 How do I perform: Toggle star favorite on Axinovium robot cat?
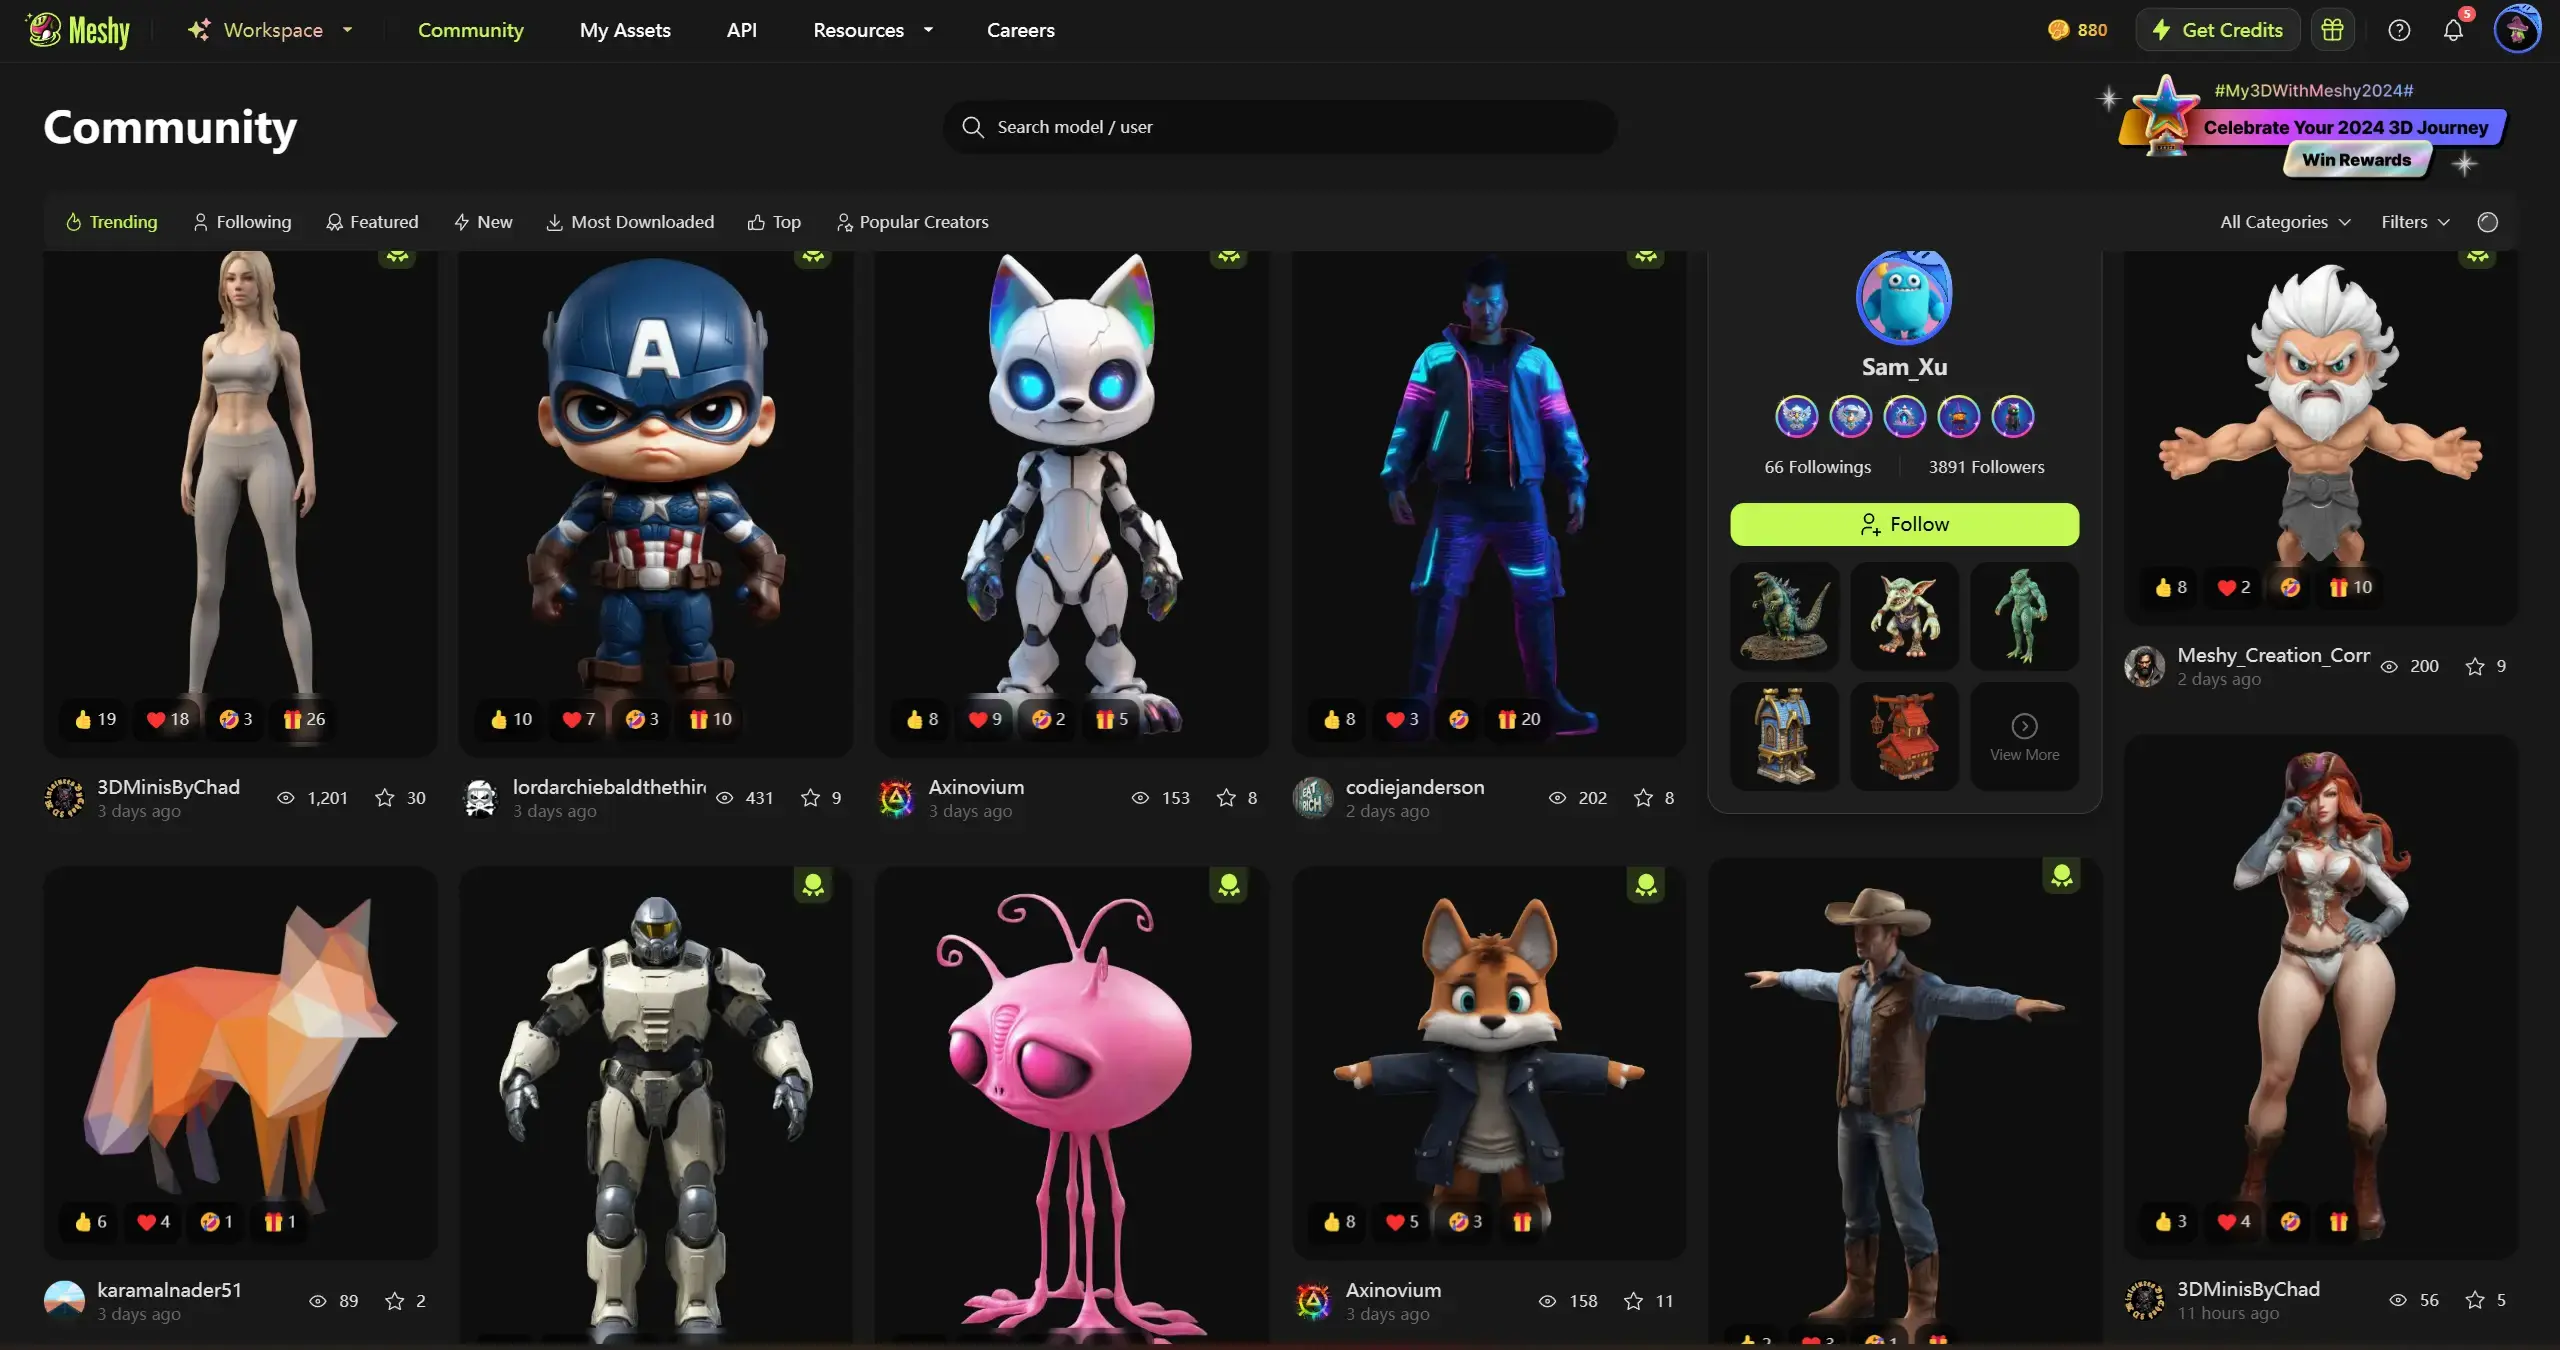[x=1226, y=798]
